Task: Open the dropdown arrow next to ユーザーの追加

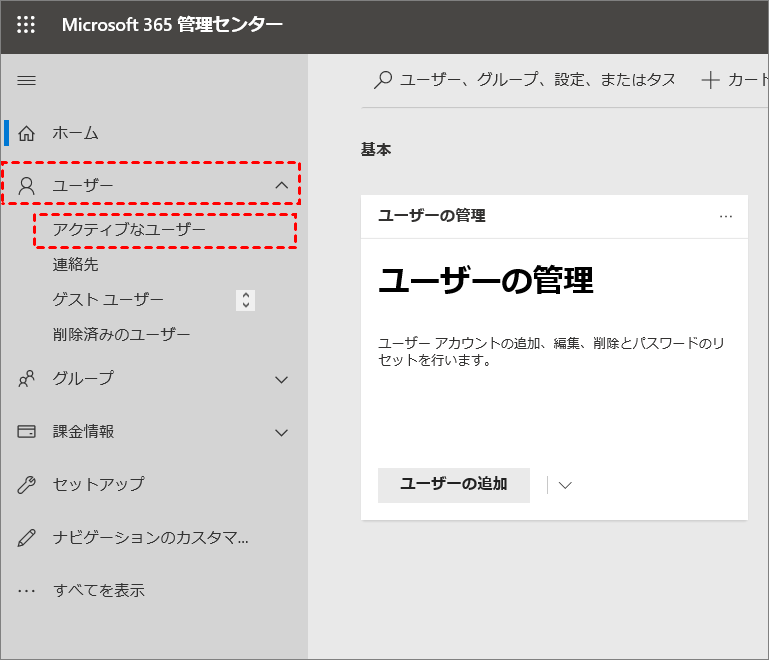Action: 565,485
